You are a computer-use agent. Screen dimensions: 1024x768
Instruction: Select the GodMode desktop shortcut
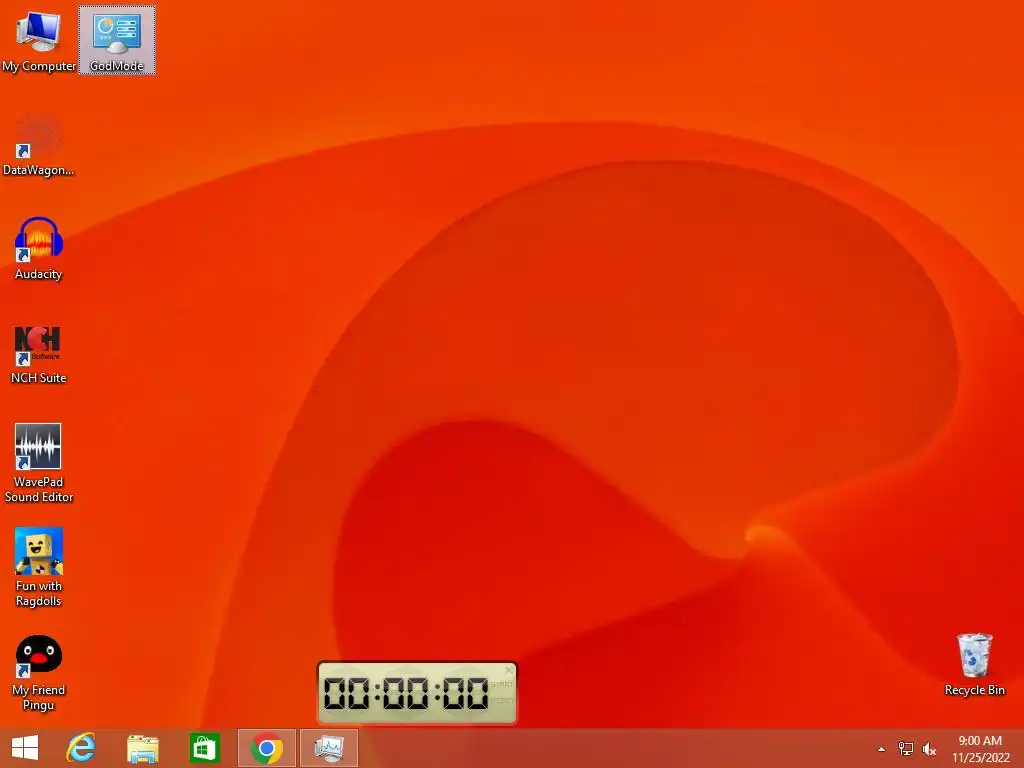click(117, 40)
